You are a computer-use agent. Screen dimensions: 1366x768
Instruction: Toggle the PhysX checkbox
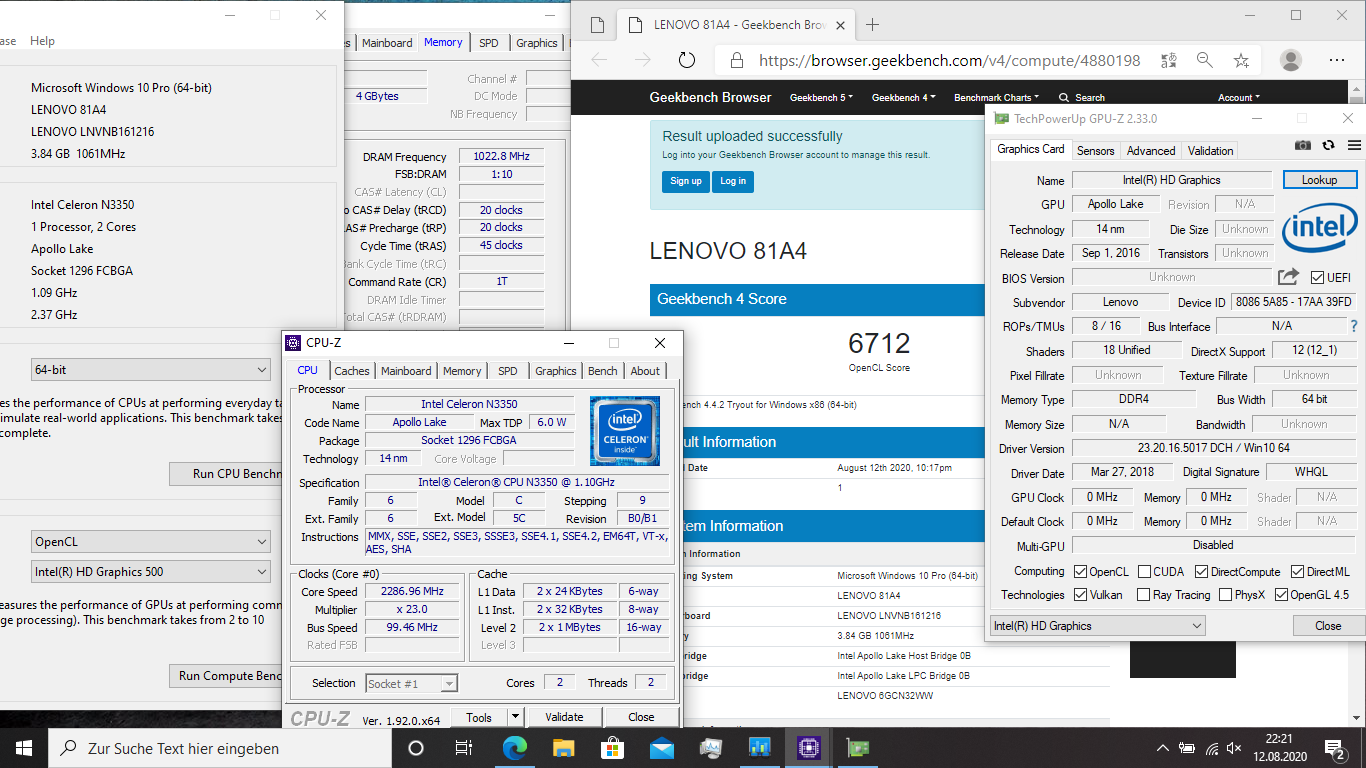coord(1225,595)
